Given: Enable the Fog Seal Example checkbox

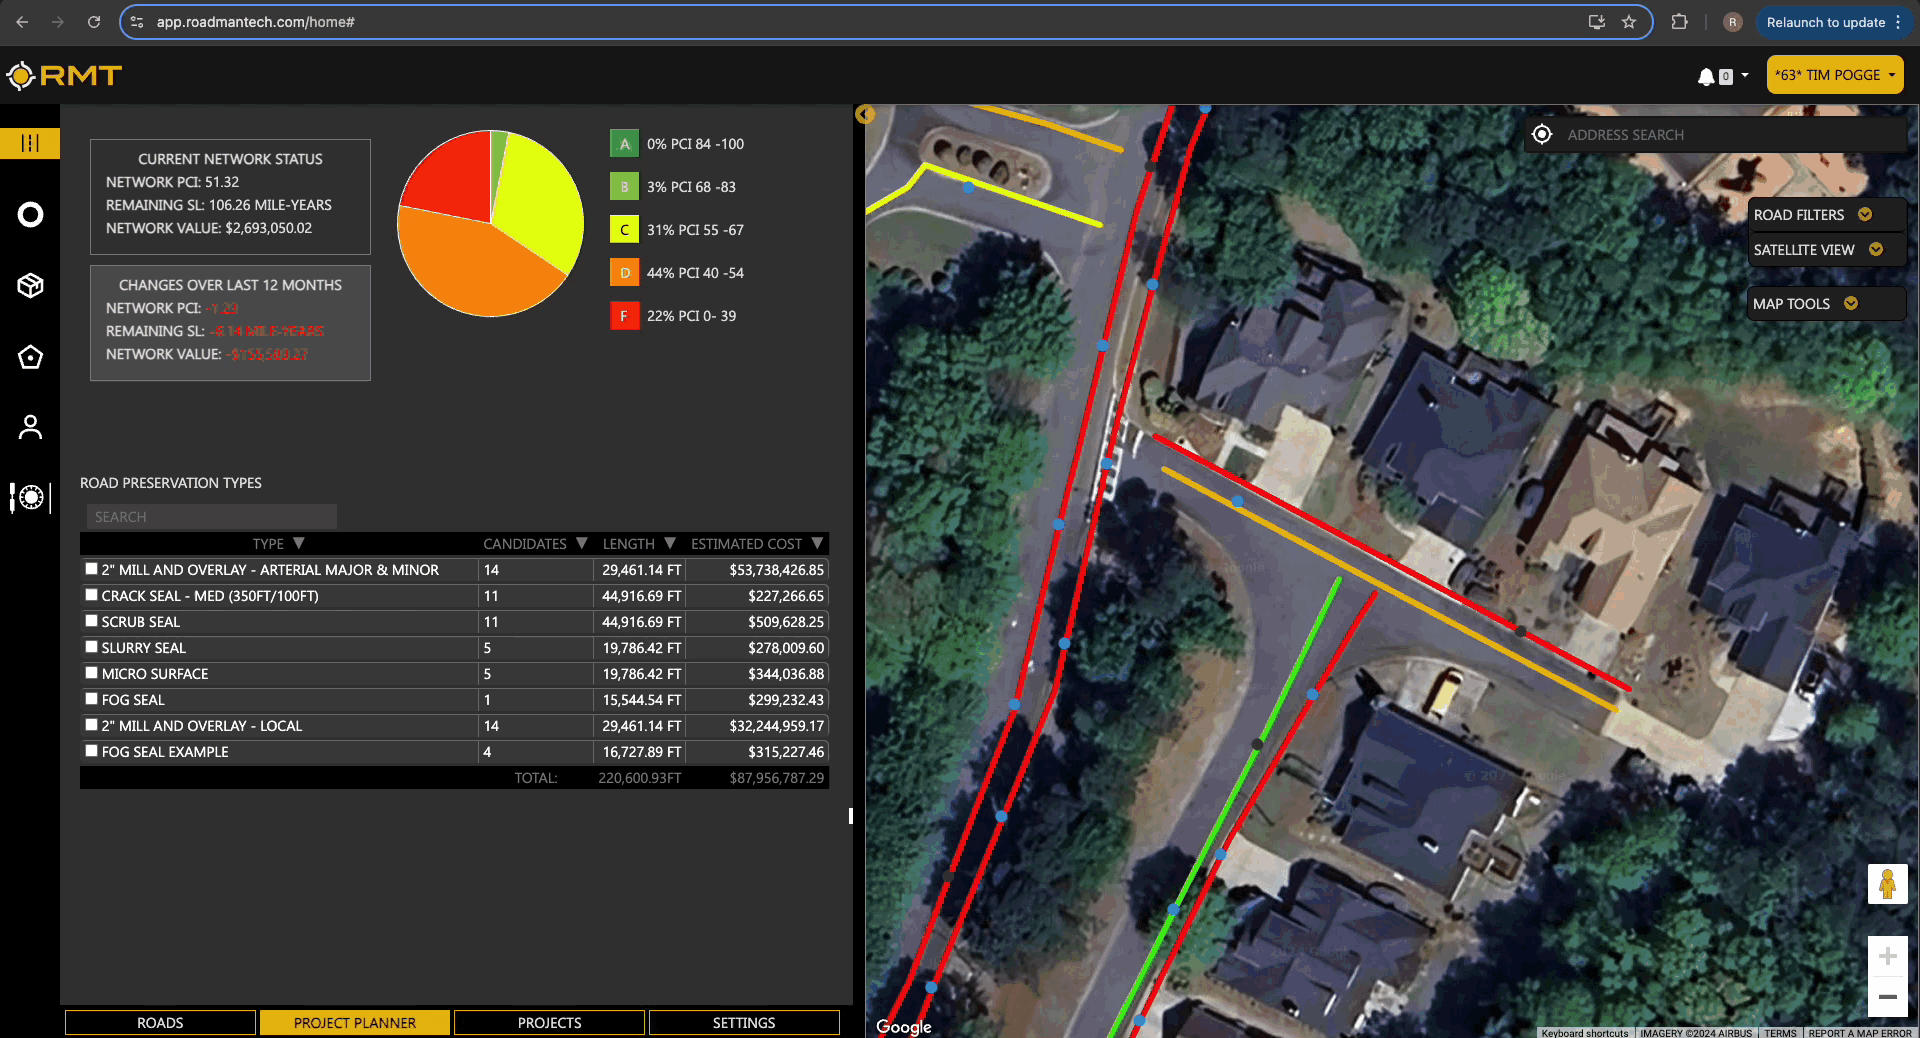Looking at the screenshot, I should click(92, 751).
